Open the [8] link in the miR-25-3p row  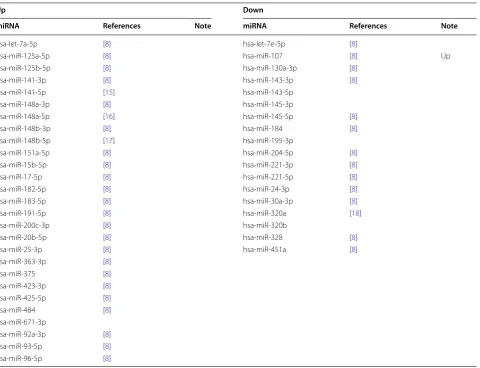coord(107,250)
